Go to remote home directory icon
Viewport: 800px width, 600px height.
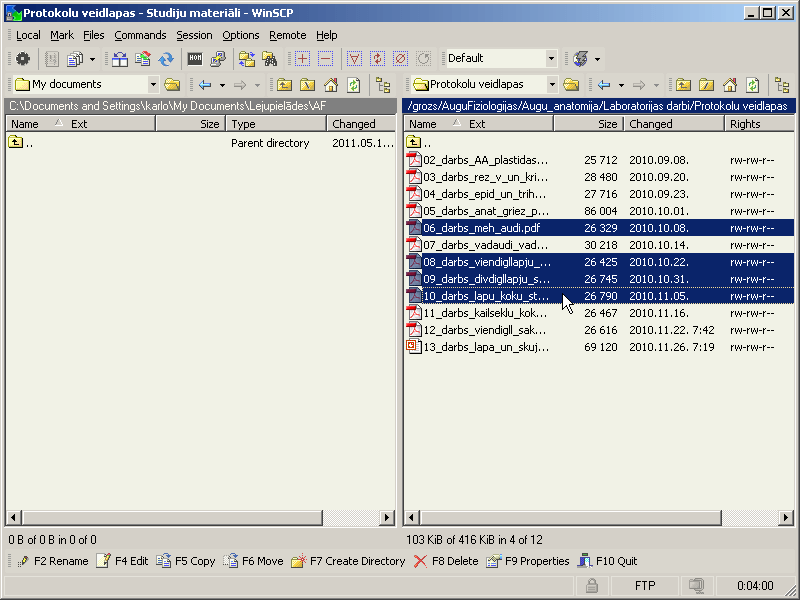point(730,84)
